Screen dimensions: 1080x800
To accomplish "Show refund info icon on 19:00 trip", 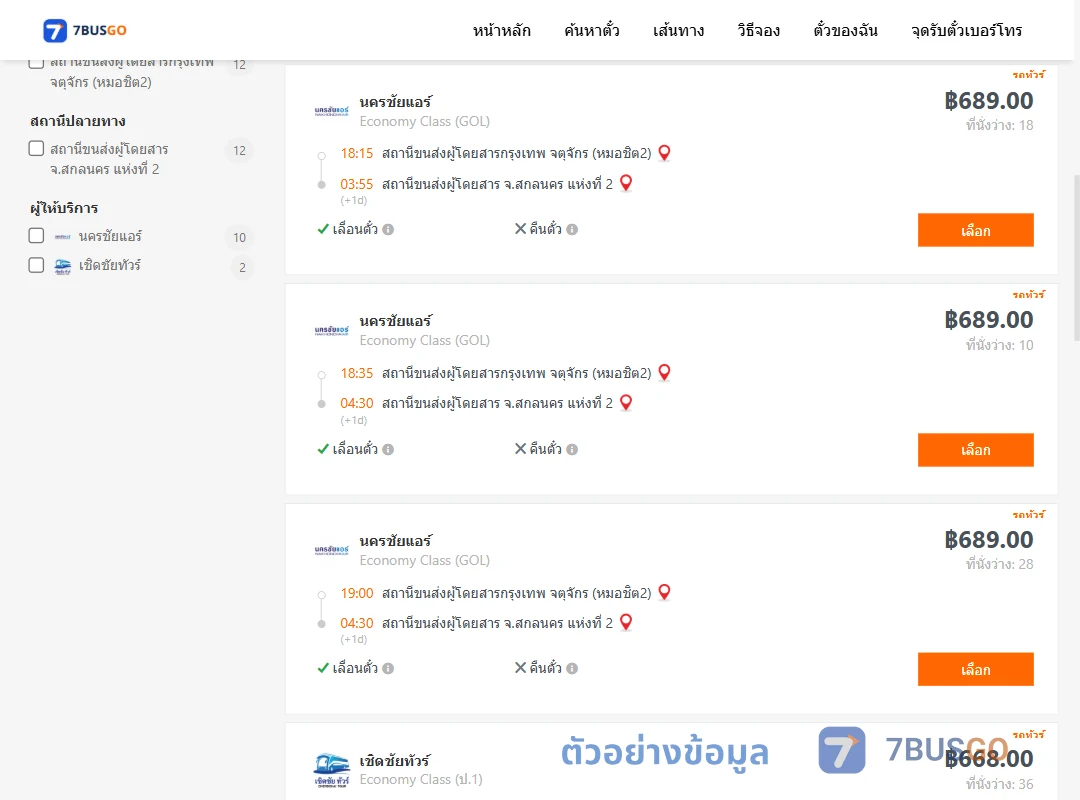I will tap(572, 668).
